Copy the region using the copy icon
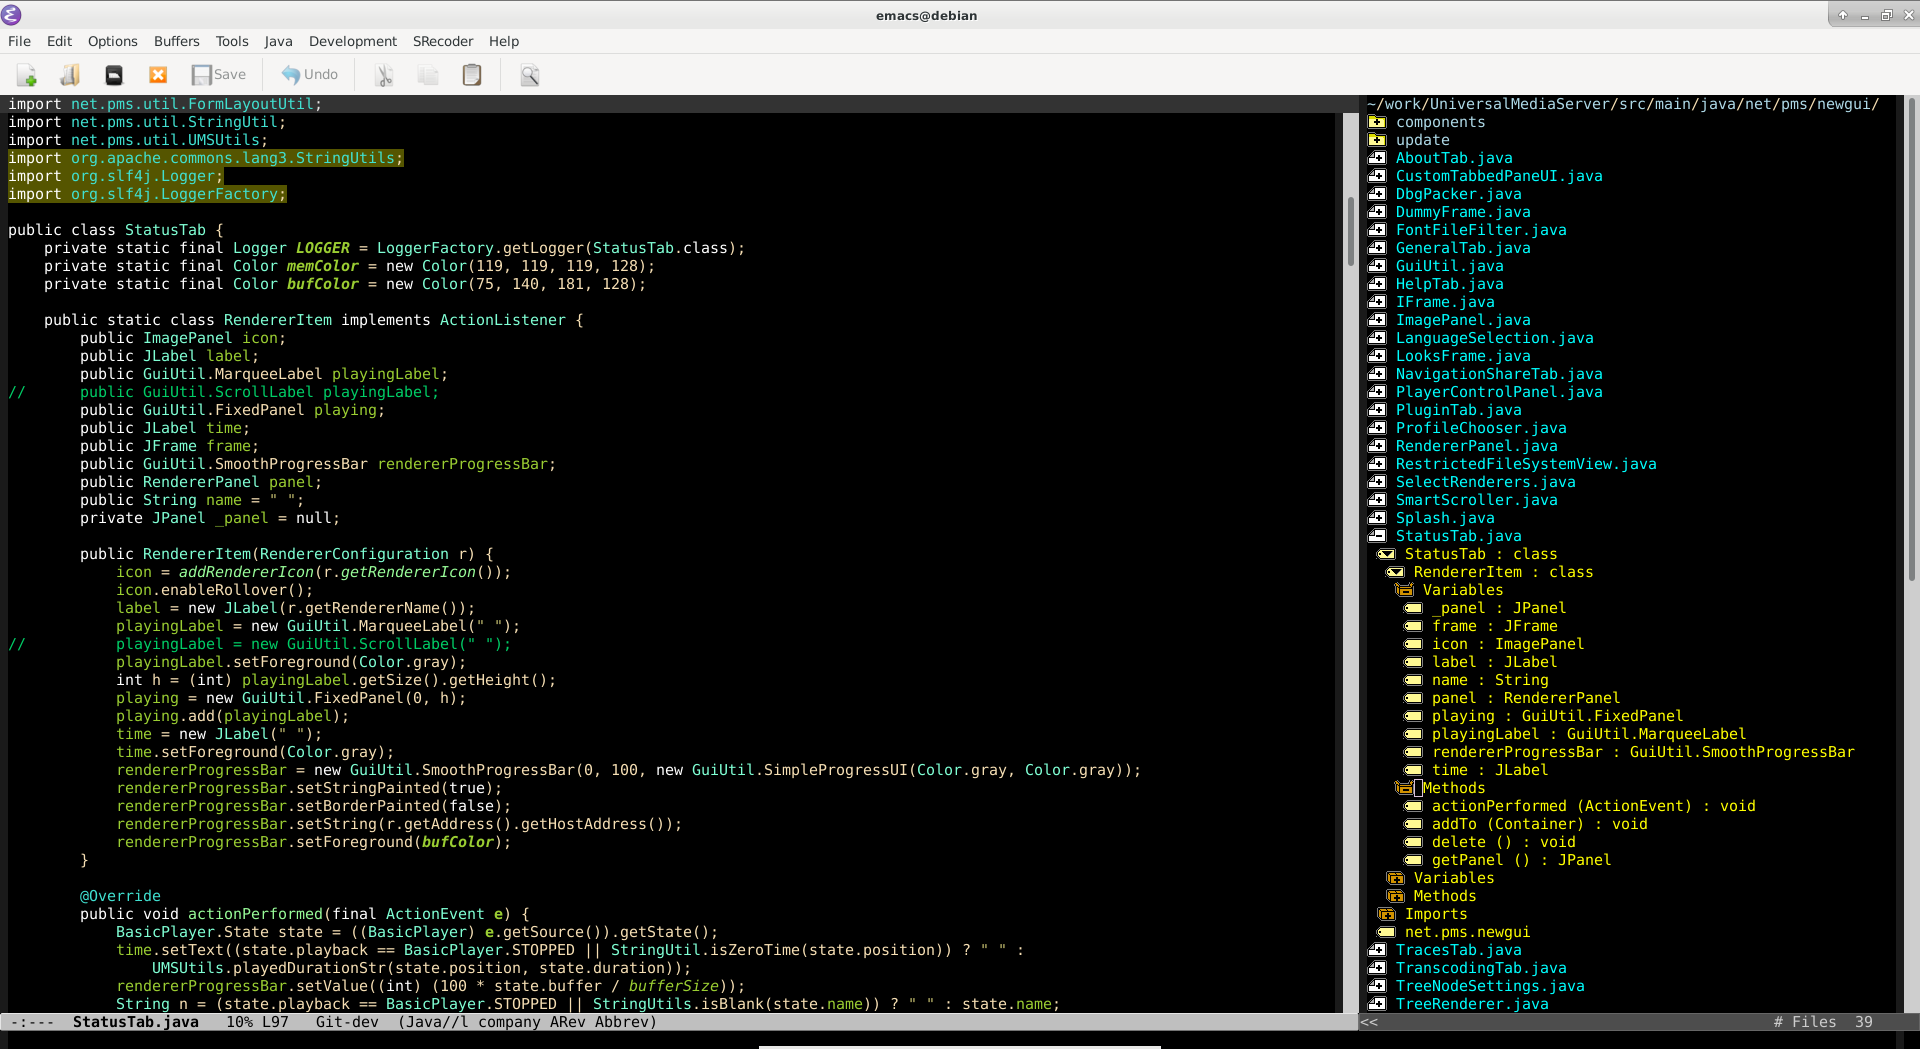The image size is (1920, 1049). point(428,74)
